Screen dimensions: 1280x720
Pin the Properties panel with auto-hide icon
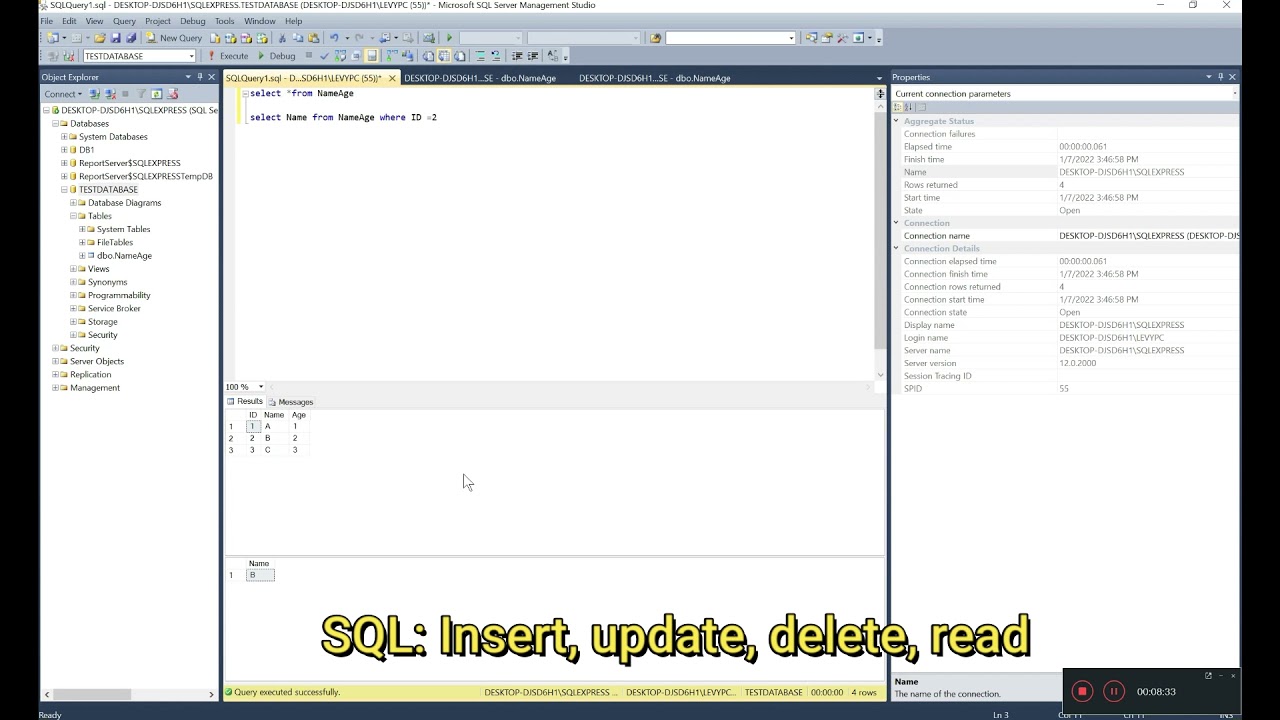tap(1220, 77)
